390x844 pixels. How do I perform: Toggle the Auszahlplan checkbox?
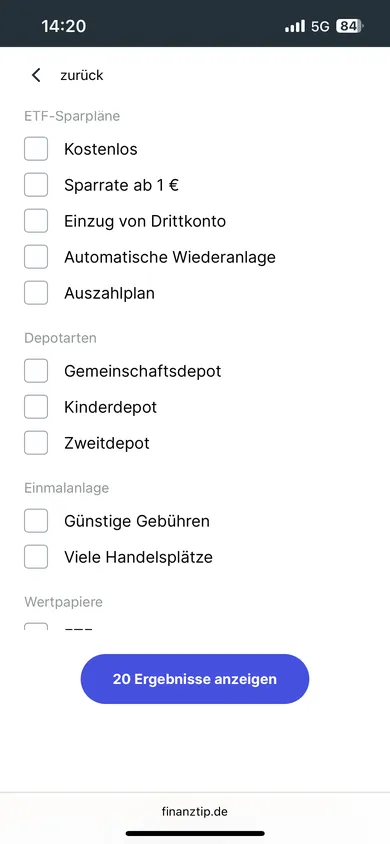36,293
